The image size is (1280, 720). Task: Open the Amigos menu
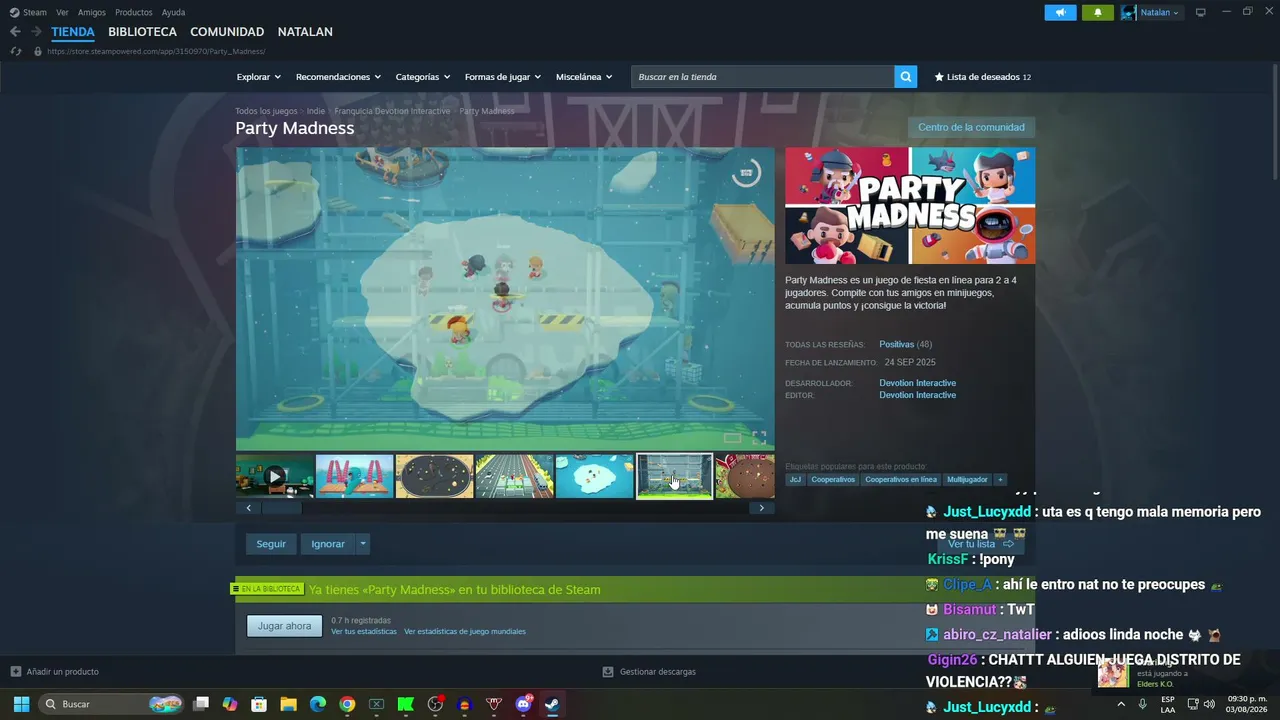[x=92, y=12]
